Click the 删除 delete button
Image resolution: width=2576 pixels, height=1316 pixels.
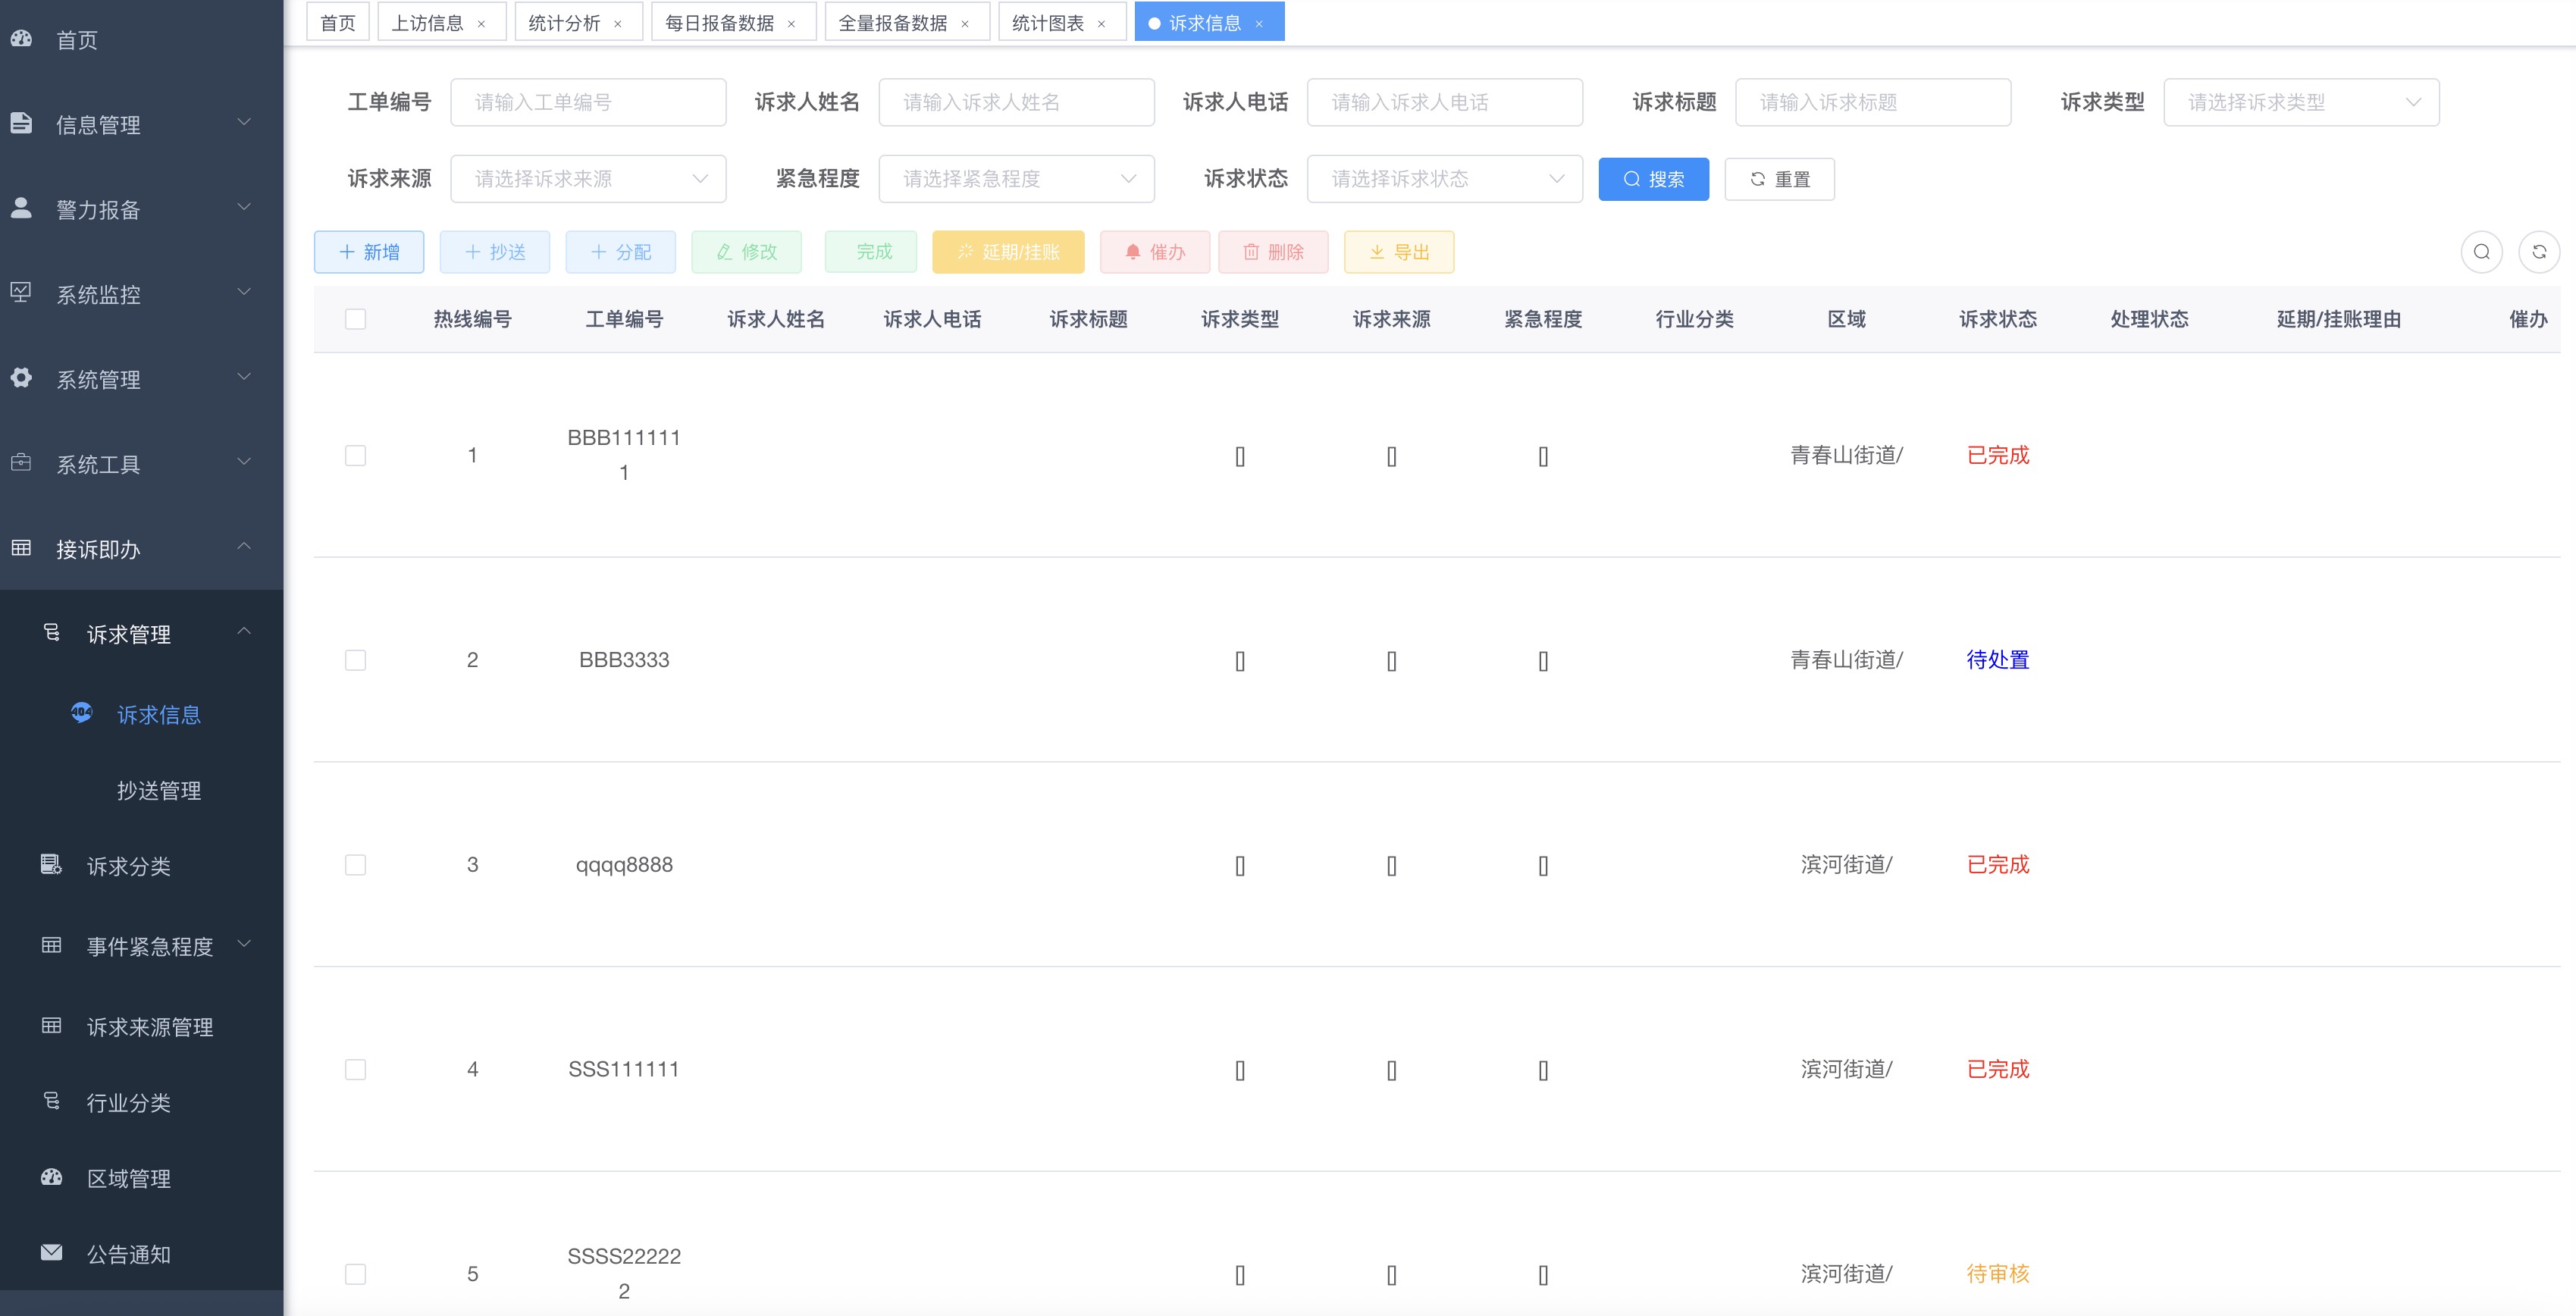click(1273, 252)
